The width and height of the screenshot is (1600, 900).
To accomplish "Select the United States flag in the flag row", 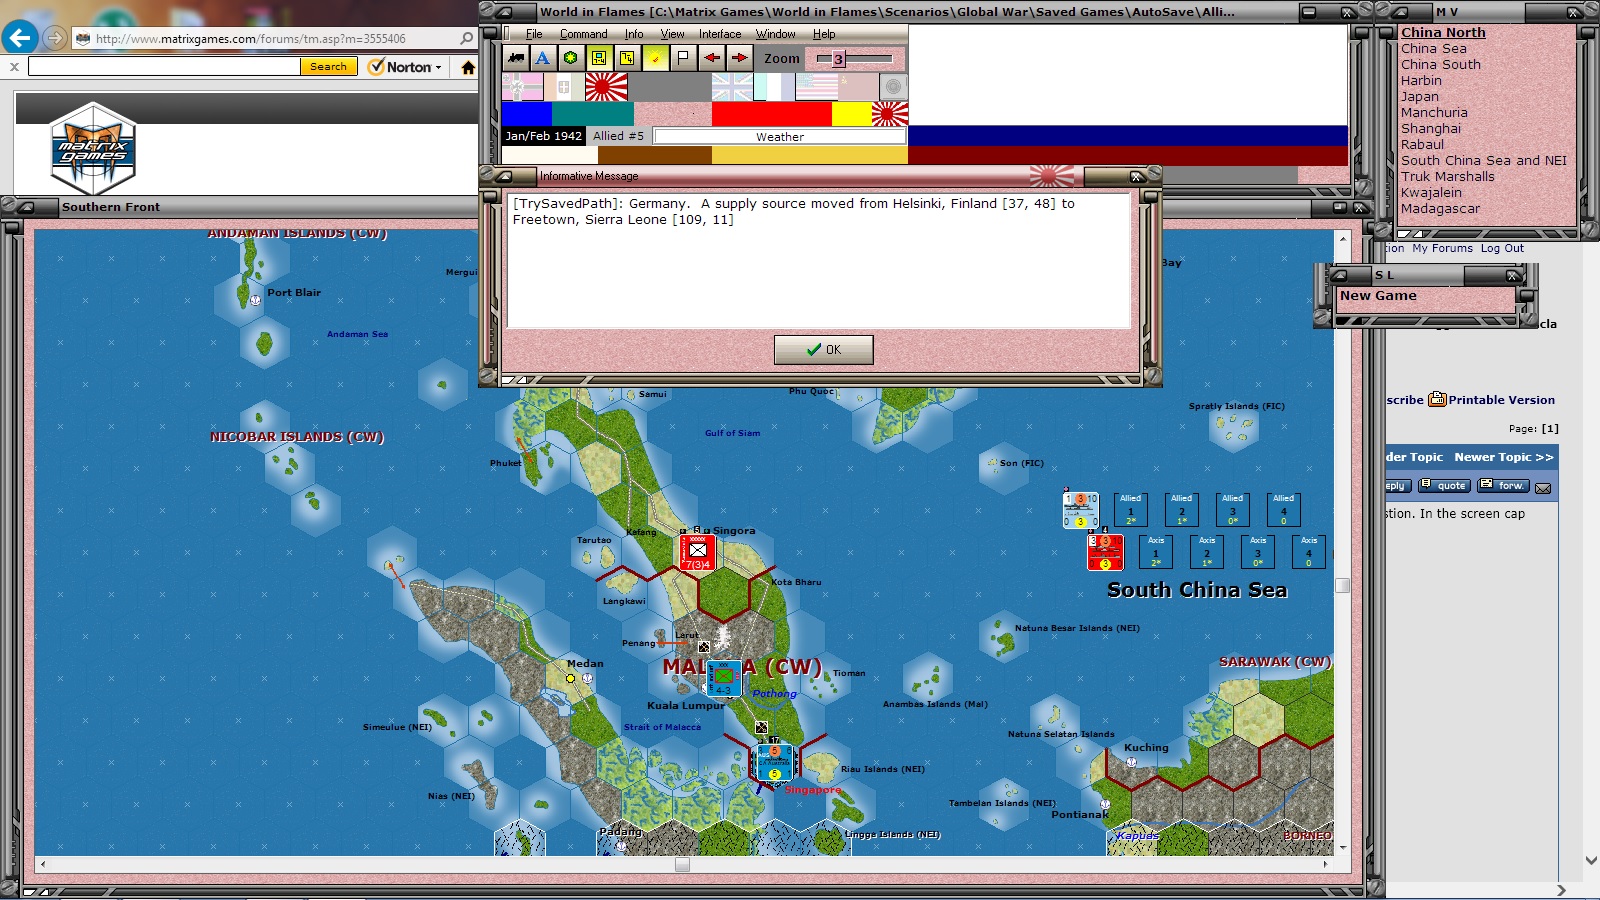I will point(816,87).
